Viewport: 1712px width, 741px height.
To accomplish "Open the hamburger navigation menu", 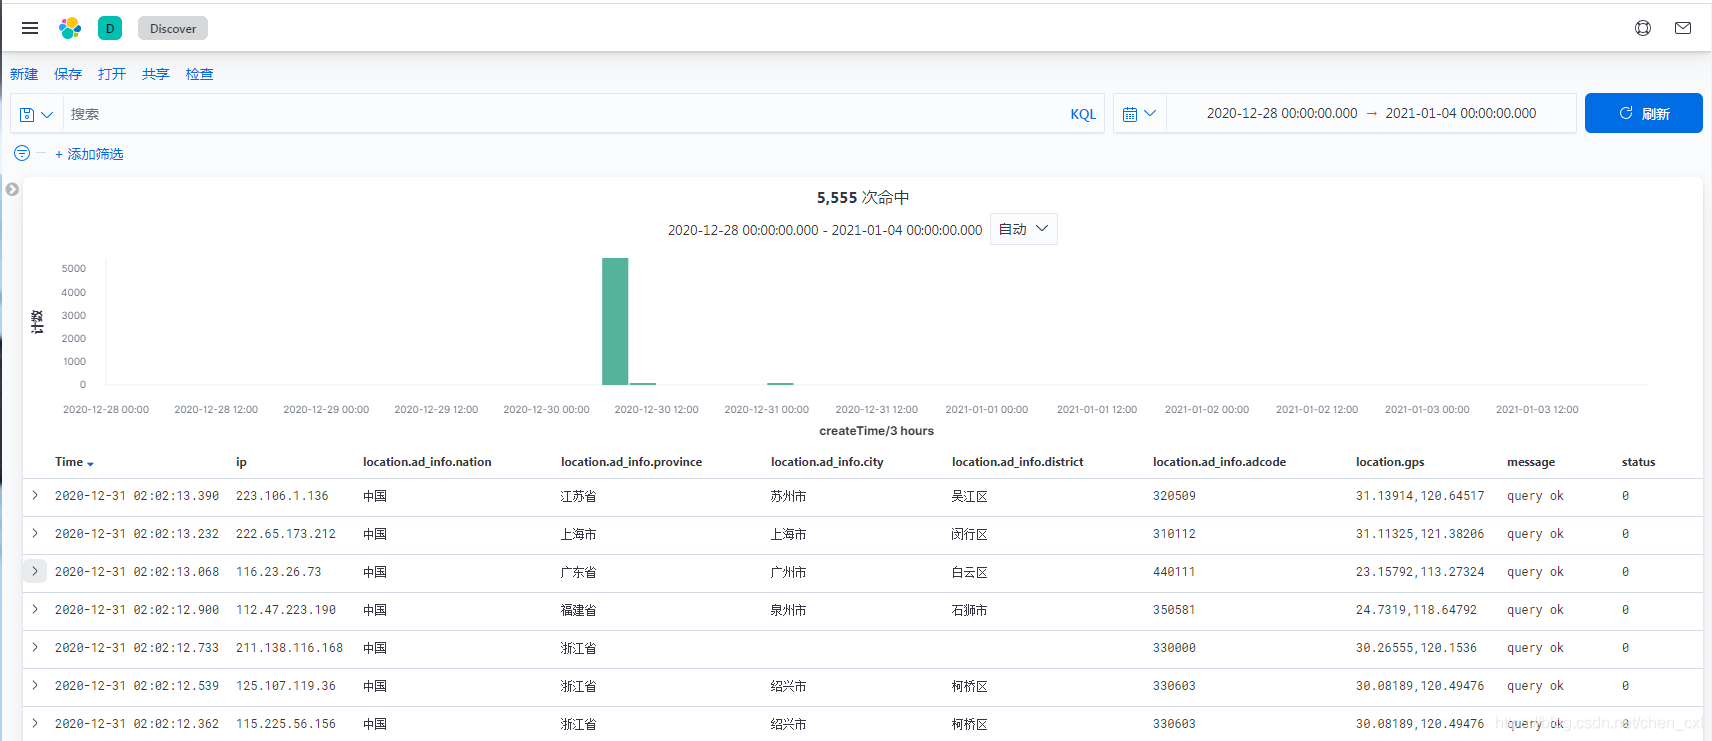I will pyautogui.click(x=30, y=28).
